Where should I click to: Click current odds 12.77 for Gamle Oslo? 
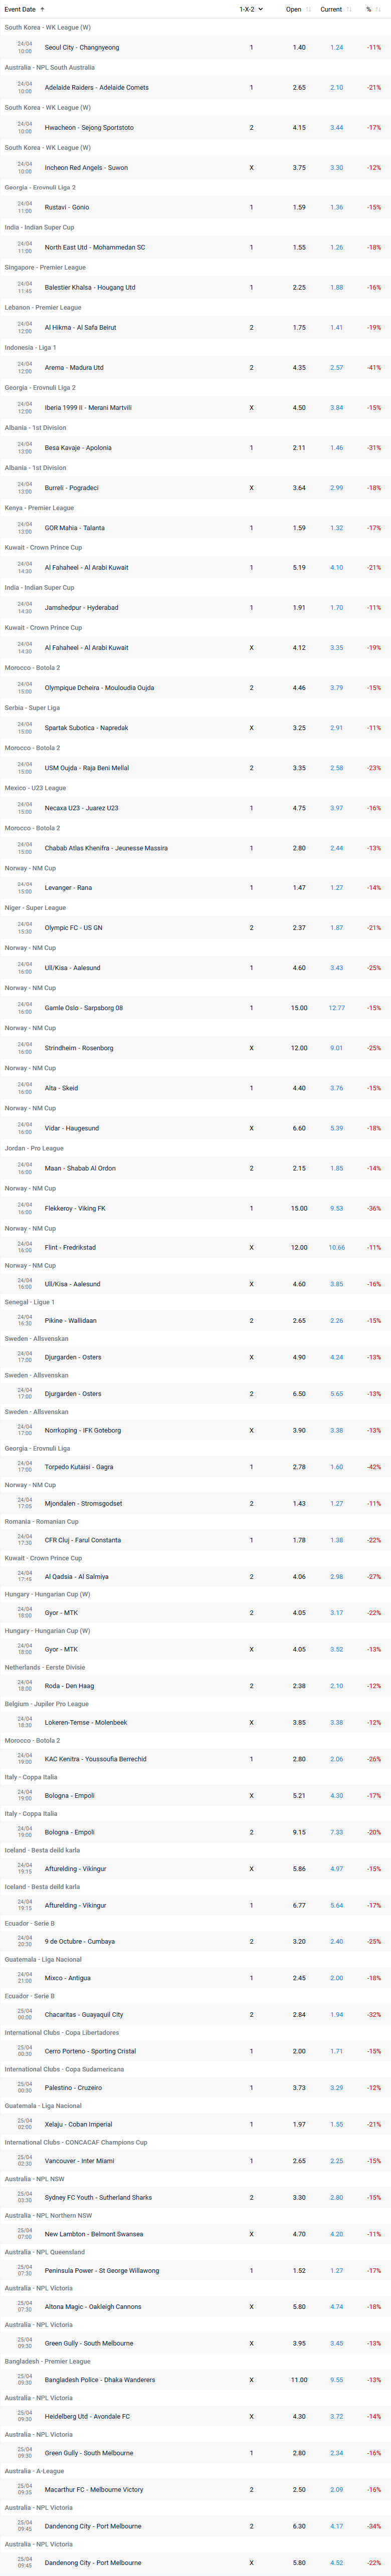click(x=336, y=1008)
